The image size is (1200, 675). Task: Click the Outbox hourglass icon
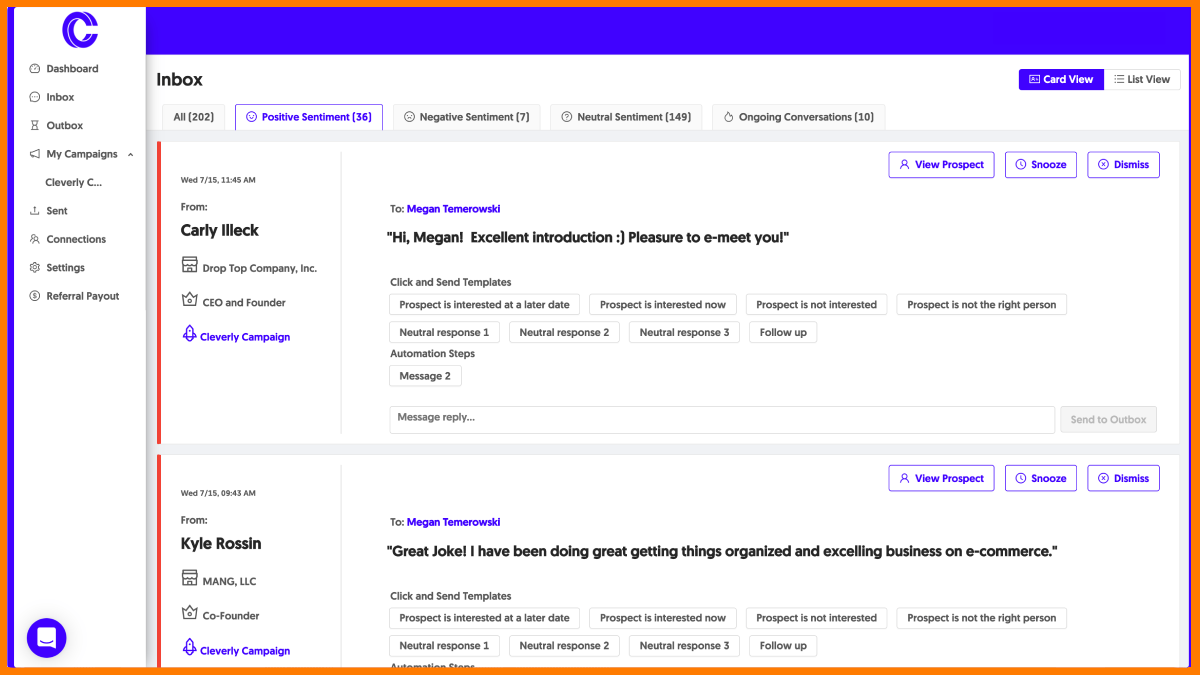[35, 126]
